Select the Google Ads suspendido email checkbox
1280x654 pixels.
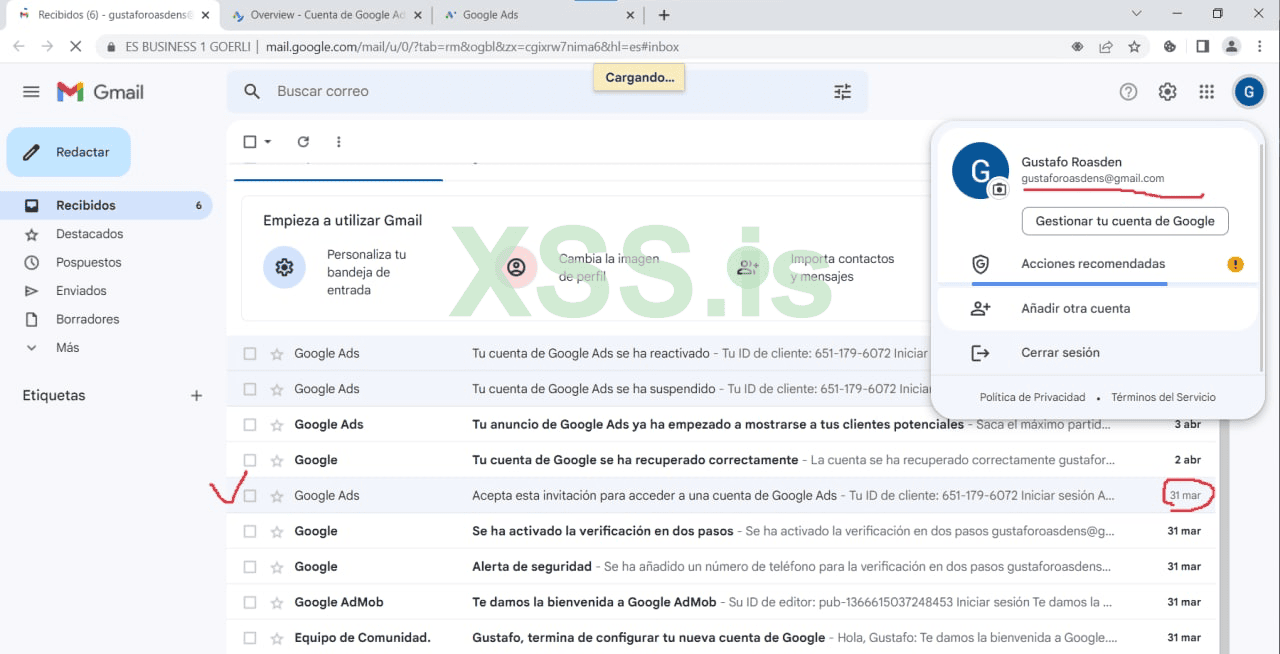point(250,389)
